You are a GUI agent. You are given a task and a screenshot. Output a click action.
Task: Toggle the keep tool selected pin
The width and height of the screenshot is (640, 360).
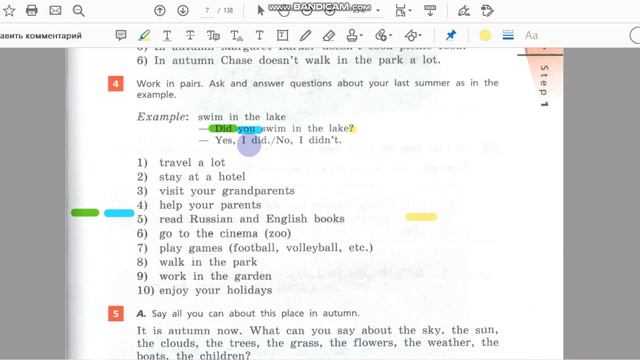[x=451, y=36]
